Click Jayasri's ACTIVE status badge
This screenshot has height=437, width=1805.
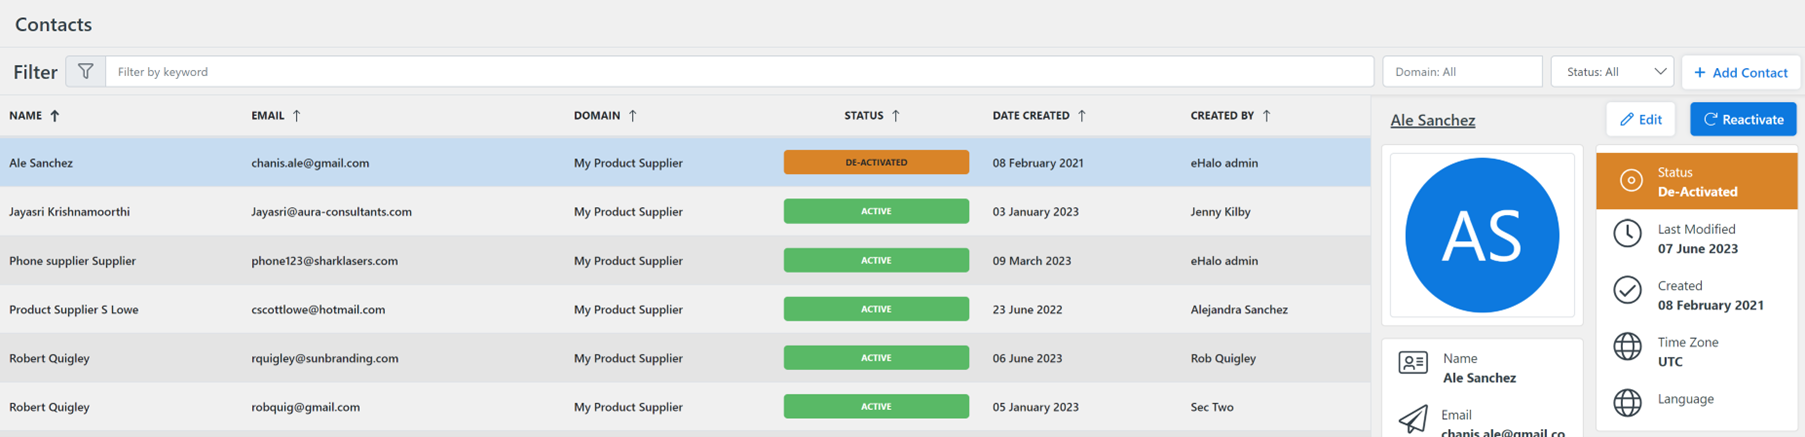click(876, 211)
